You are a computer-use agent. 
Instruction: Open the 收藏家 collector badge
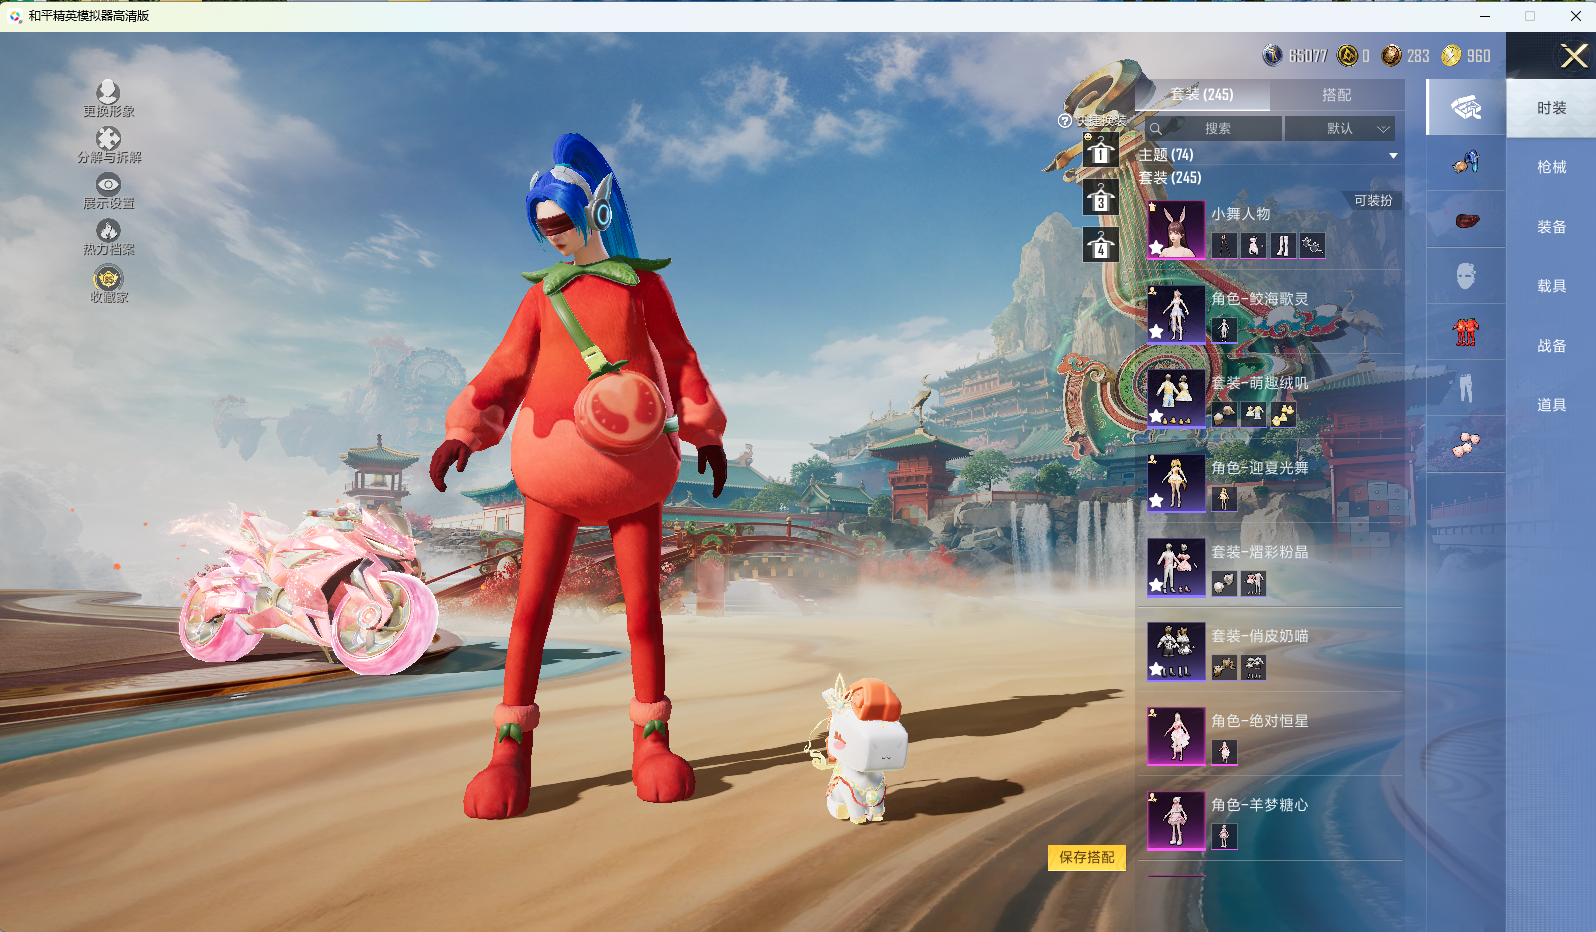click(x=108, y=278)
